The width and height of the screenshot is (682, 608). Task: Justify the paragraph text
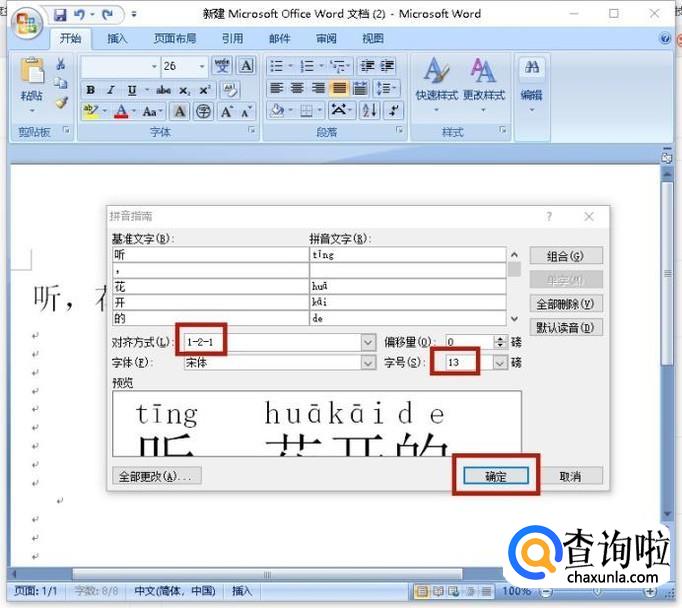[339, 88]
